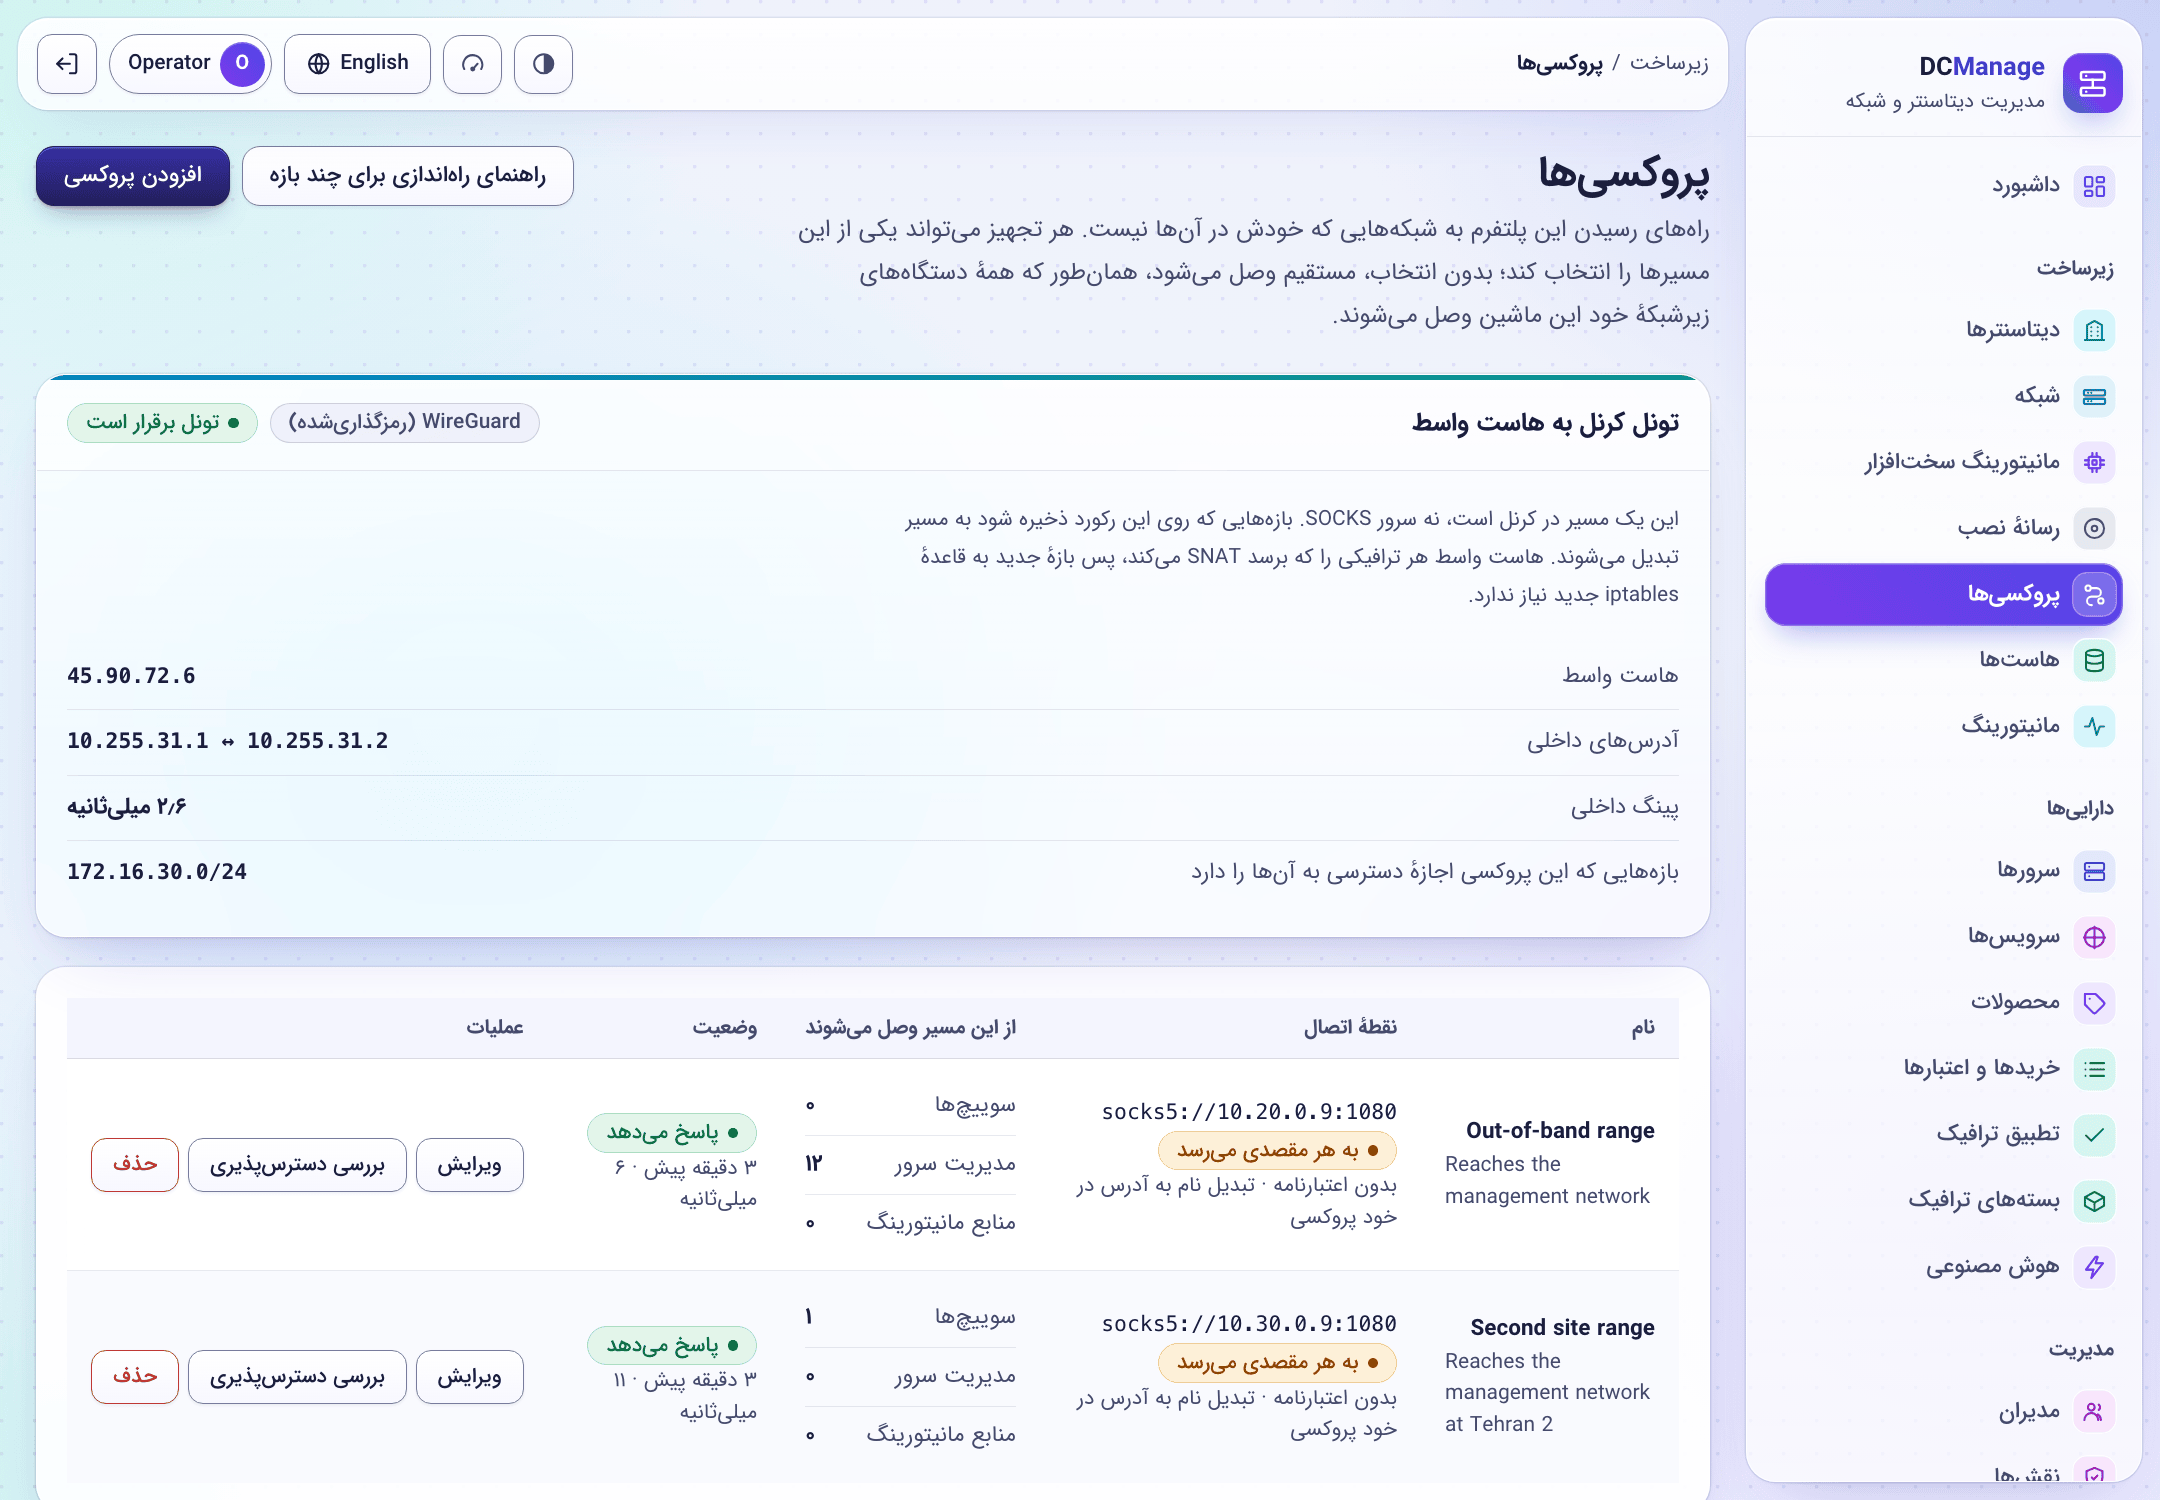Open مدیران admins menu item
Viewport: 2160px width, 1500px height.
1943,1412
